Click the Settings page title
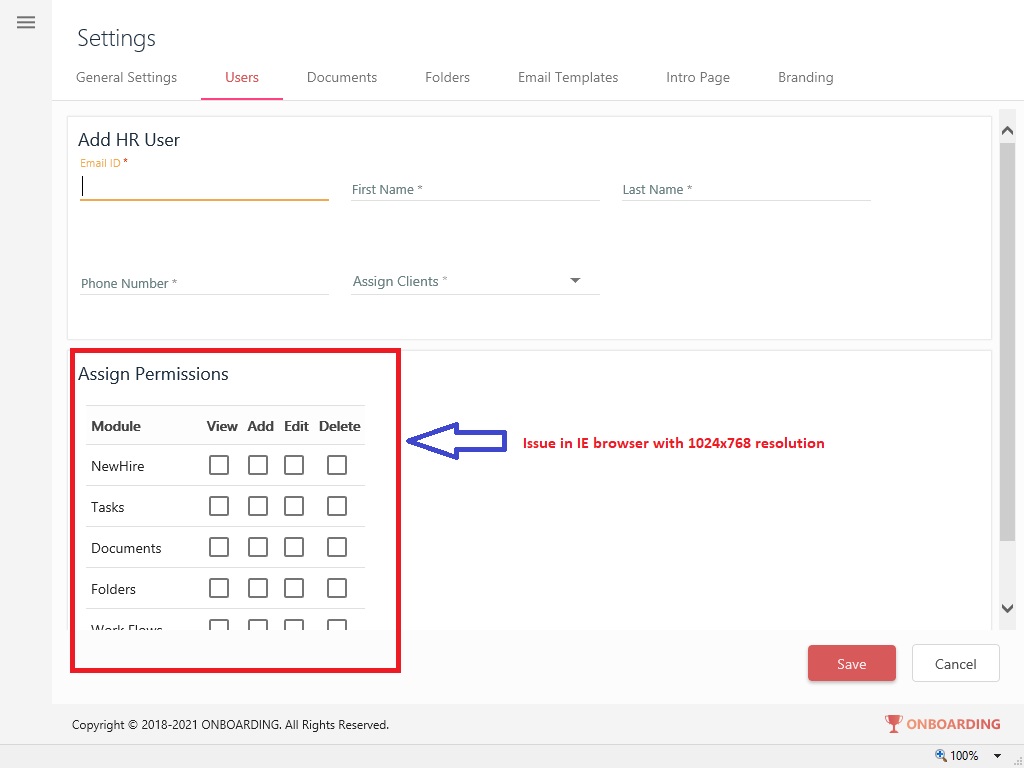 tap(116, 38)
